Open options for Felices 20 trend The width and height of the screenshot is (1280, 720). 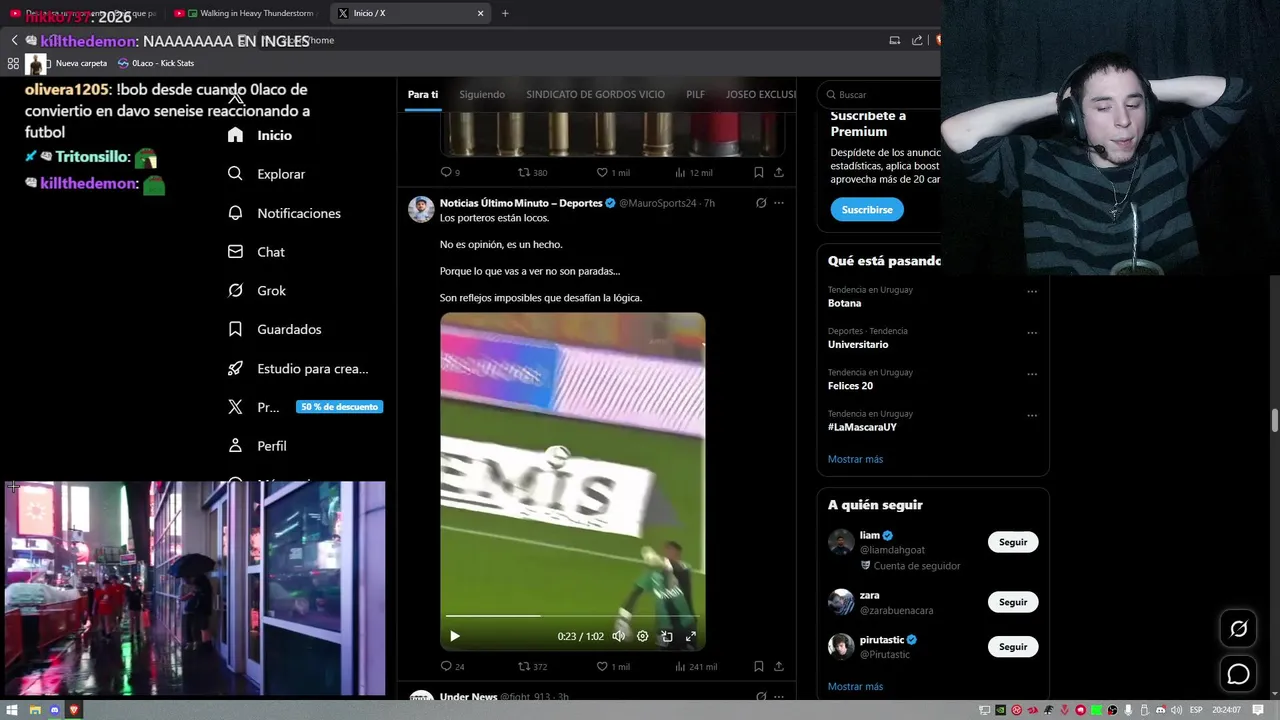point(1032,375)
